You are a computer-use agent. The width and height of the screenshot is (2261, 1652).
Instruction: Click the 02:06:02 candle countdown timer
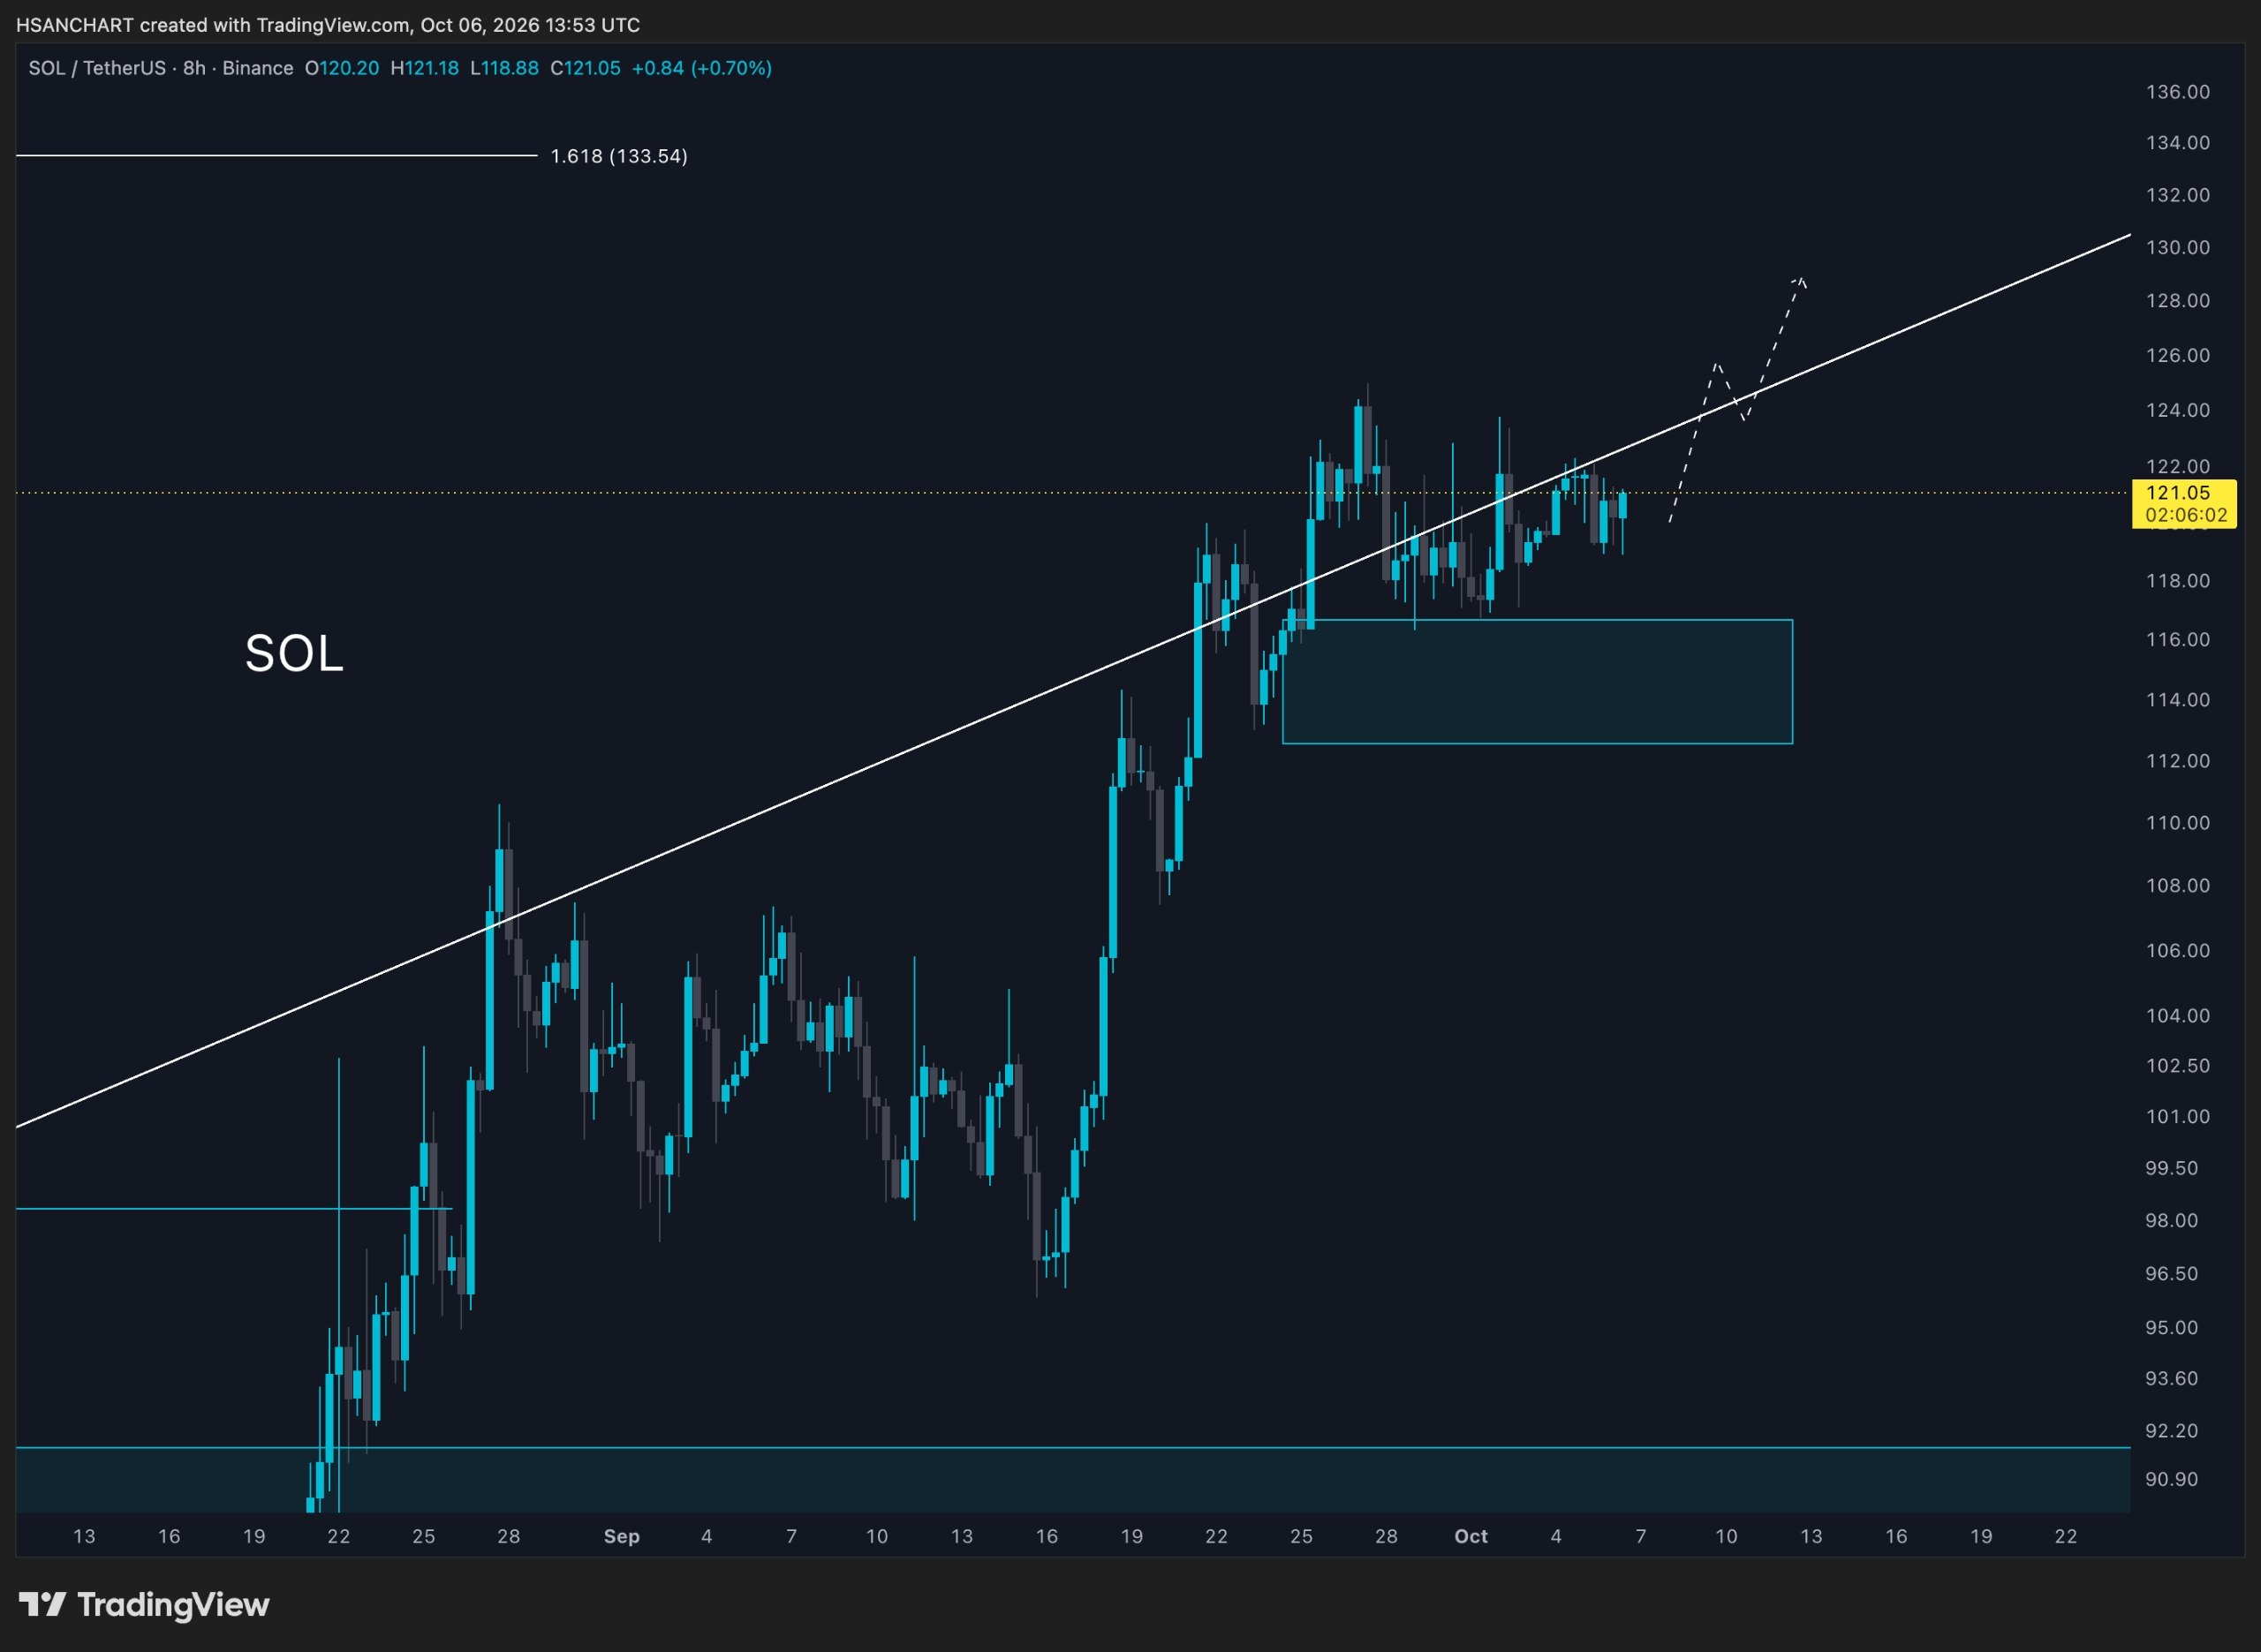tap(2185, 515)
